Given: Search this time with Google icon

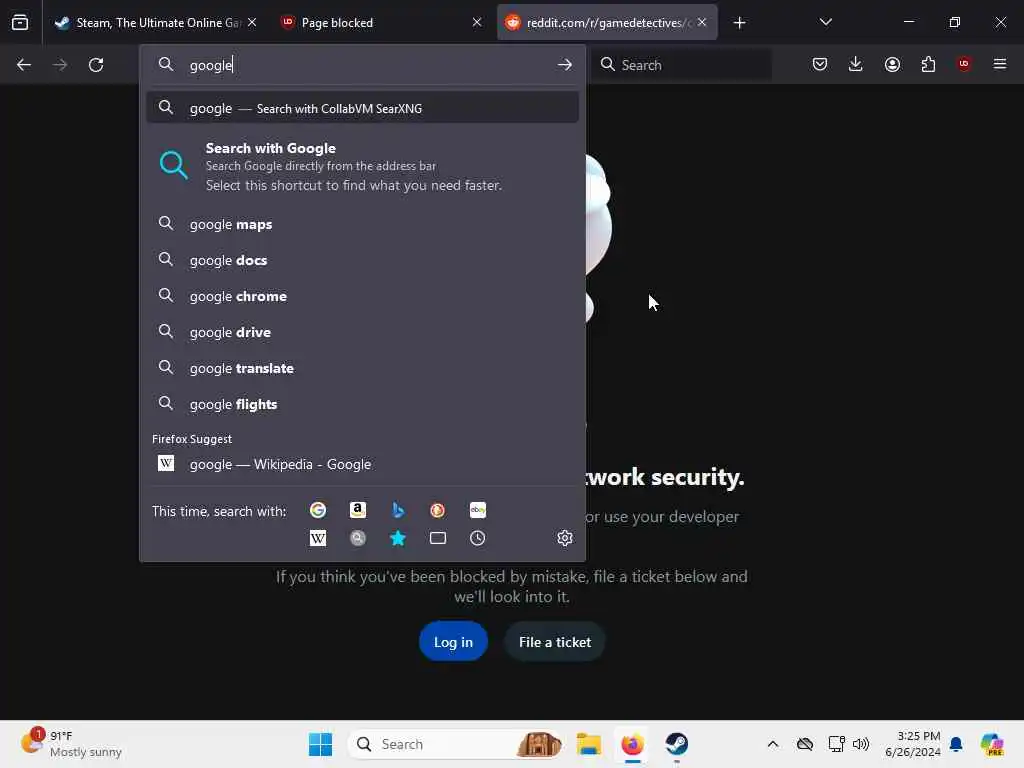Looking at the screenshot, I should point(318,510).
